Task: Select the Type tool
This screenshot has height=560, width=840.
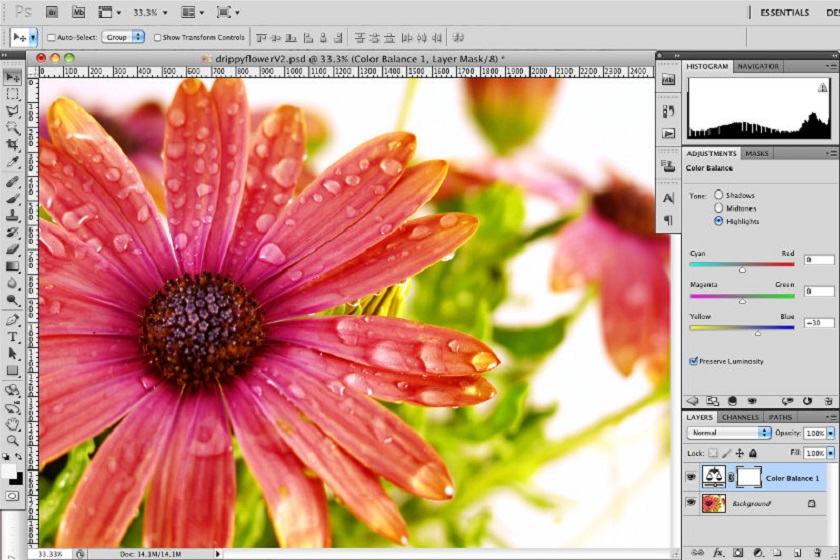Action: [x=13, y=337]
